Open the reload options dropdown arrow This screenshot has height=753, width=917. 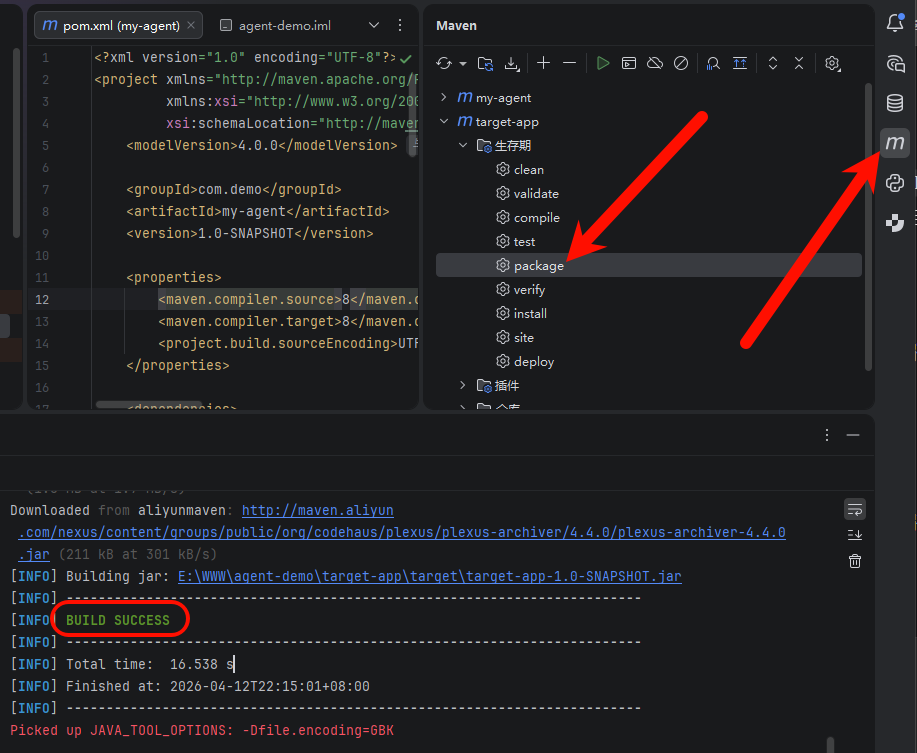(463, 63)
